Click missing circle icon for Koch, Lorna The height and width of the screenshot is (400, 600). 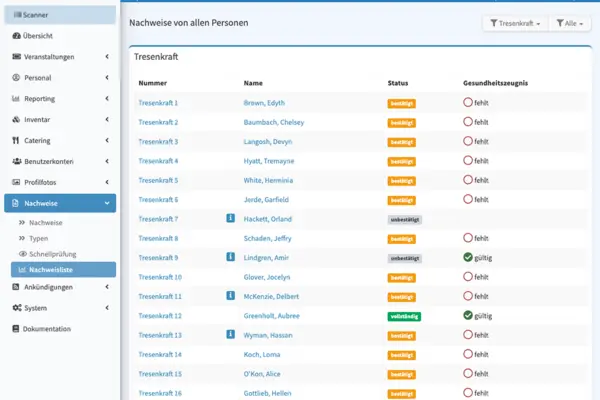468,354
